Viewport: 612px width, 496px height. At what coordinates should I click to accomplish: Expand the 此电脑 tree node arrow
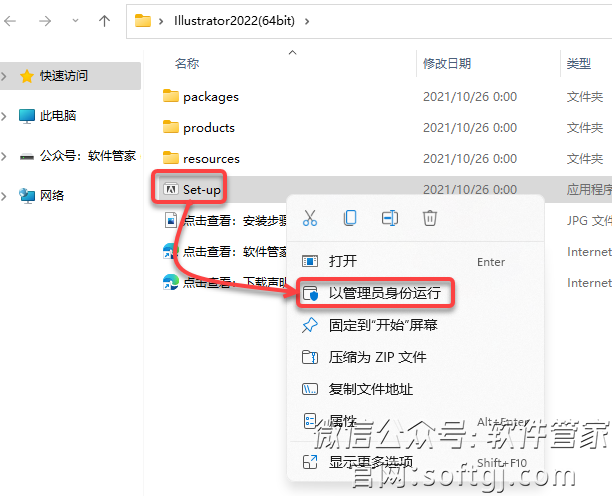pyautogui.click(x=4, y=116)
